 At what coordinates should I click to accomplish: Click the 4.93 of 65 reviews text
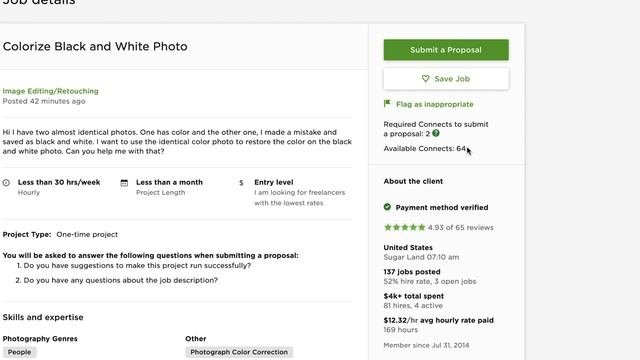click(x=460, y=227)
